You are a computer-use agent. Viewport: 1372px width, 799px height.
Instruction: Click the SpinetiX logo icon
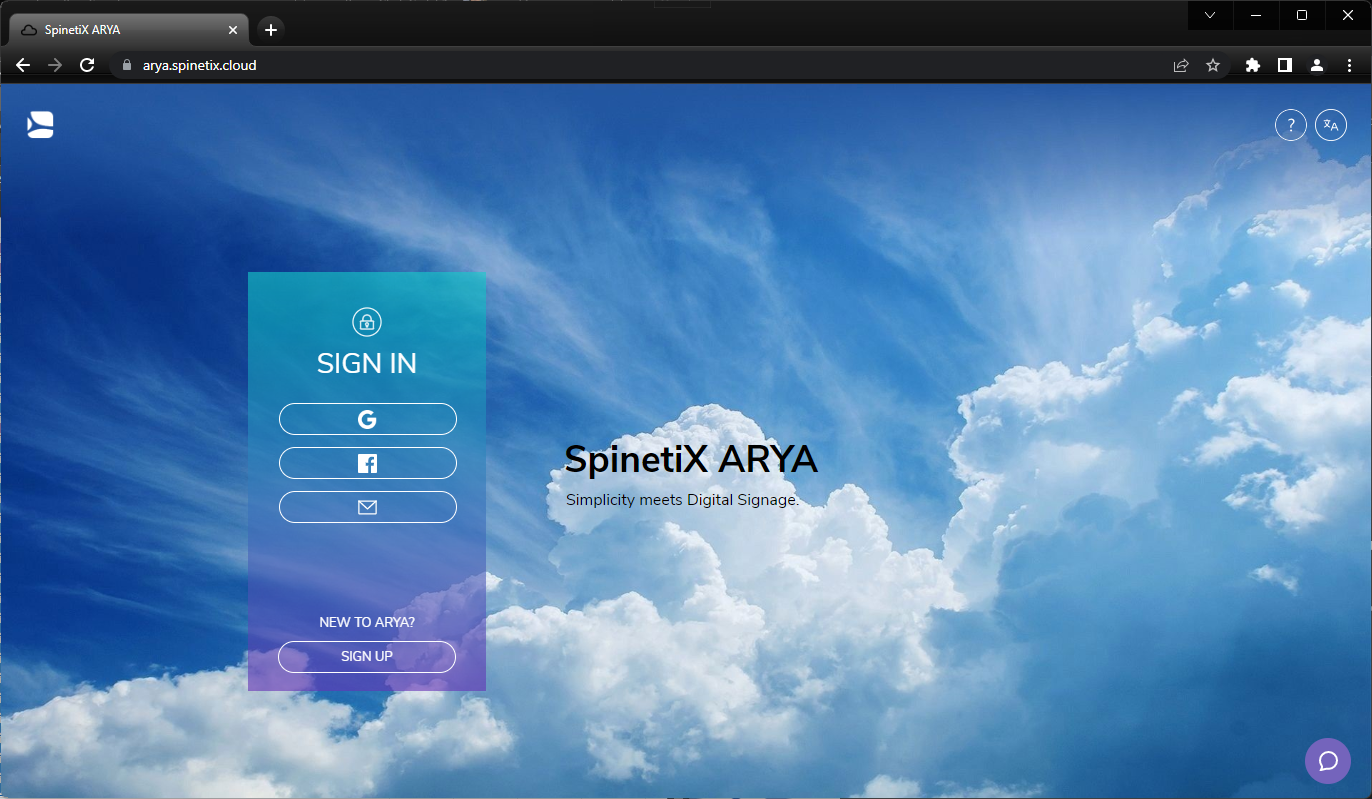pyautogui.click(x=40, y=125)
